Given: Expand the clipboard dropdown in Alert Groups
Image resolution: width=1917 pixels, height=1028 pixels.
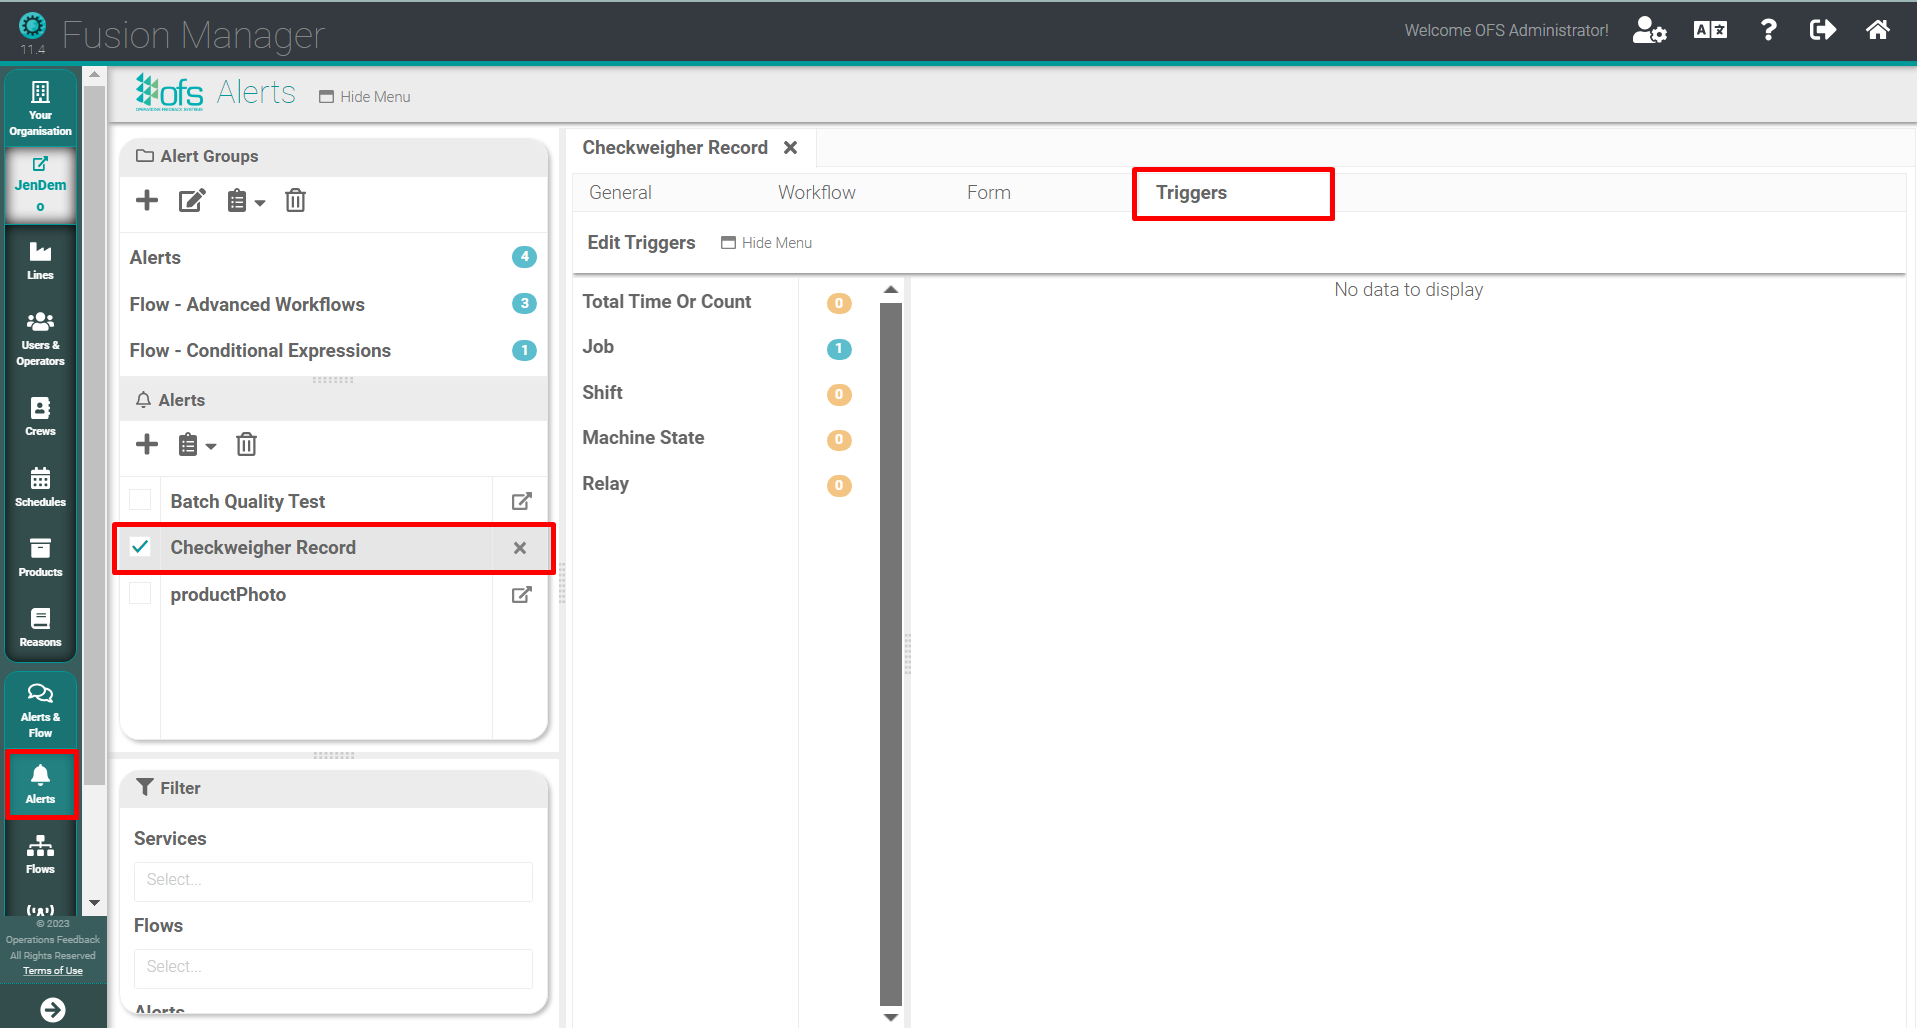Looking at the screenshot, I should click(x=245, y=200).
